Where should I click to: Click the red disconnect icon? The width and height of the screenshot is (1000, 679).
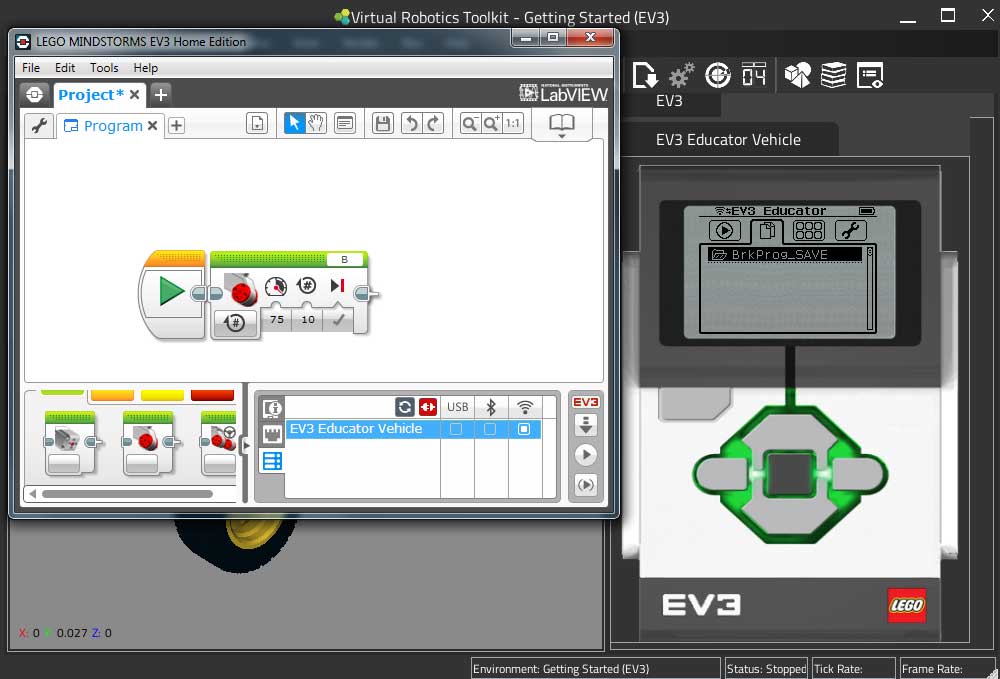pos(428,407)
